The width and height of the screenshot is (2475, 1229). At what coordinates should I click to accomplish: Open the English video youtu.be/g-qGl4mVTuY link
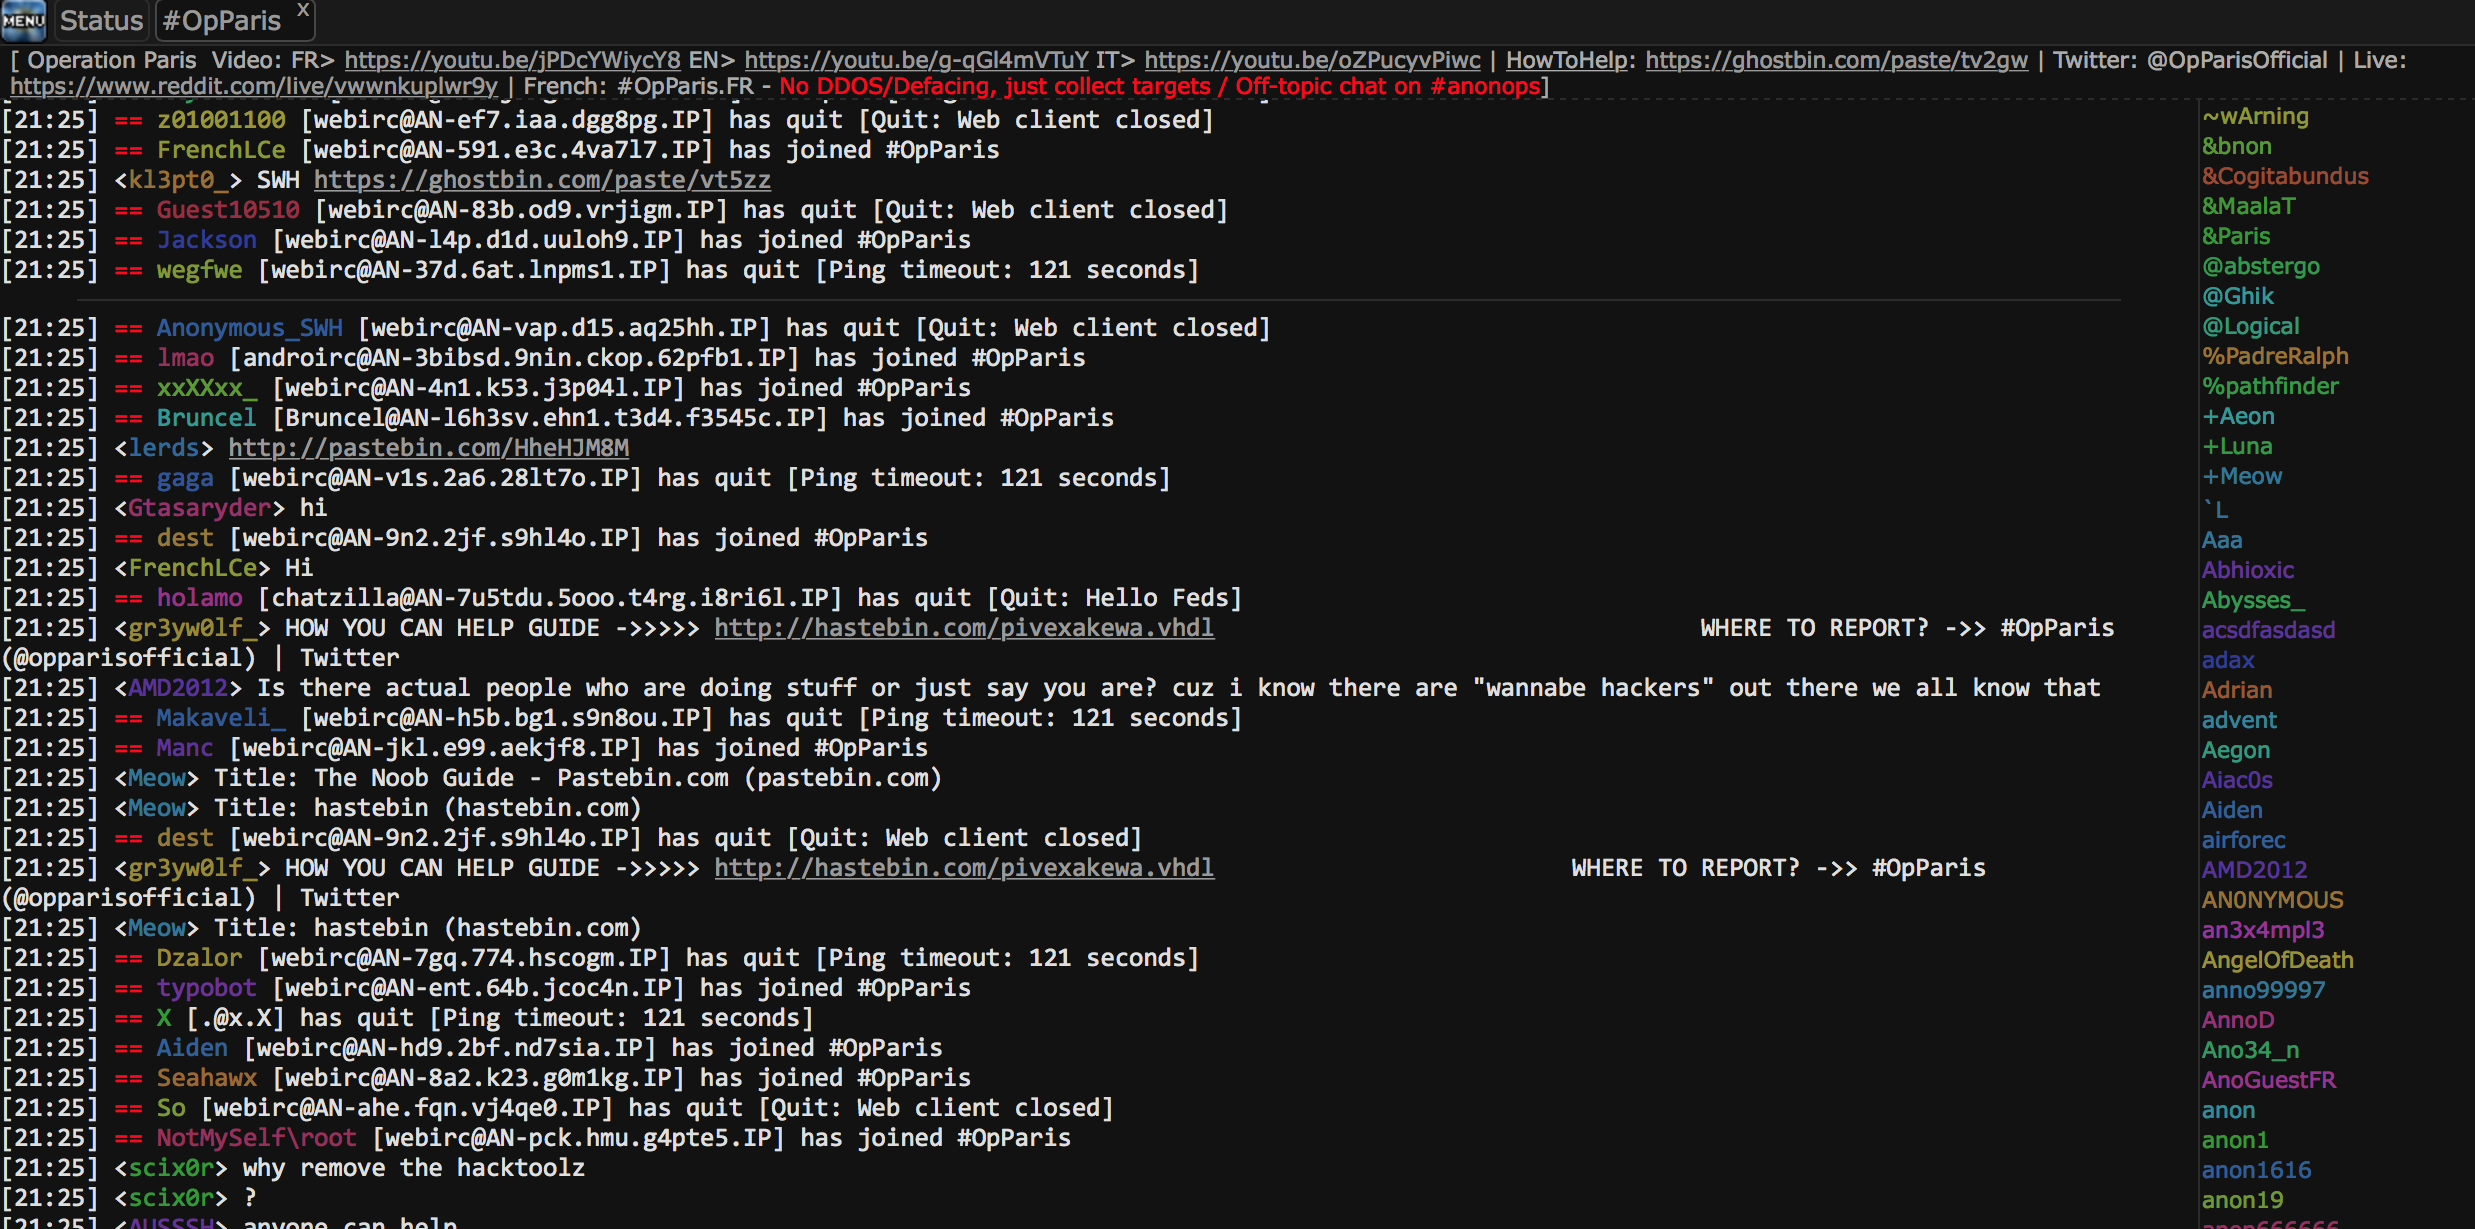coord(916,60)
